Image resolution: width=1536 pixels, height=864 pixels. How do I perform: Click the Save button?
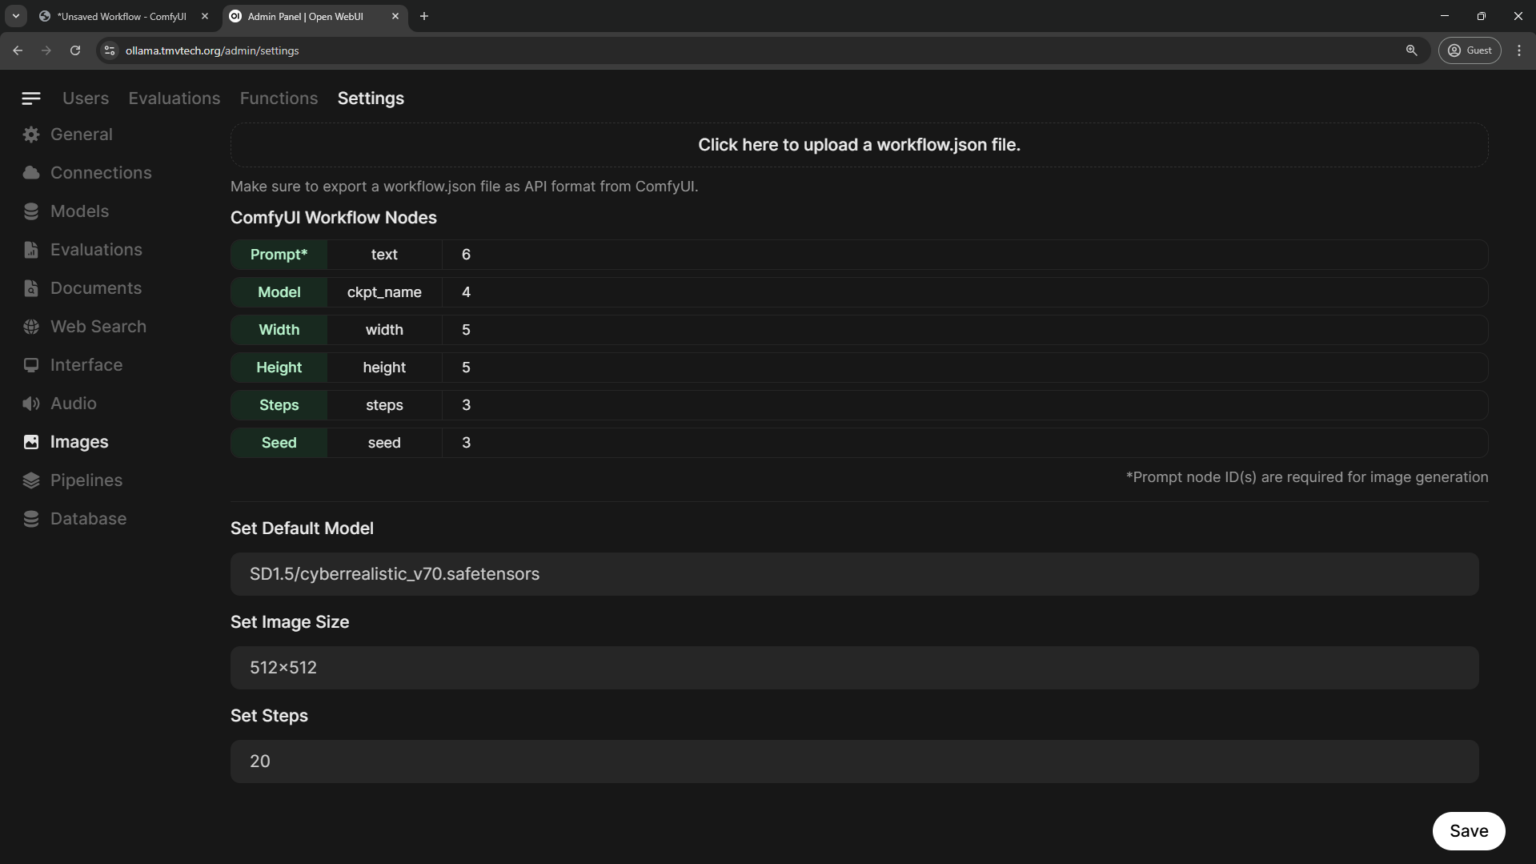click(1468, 831)
